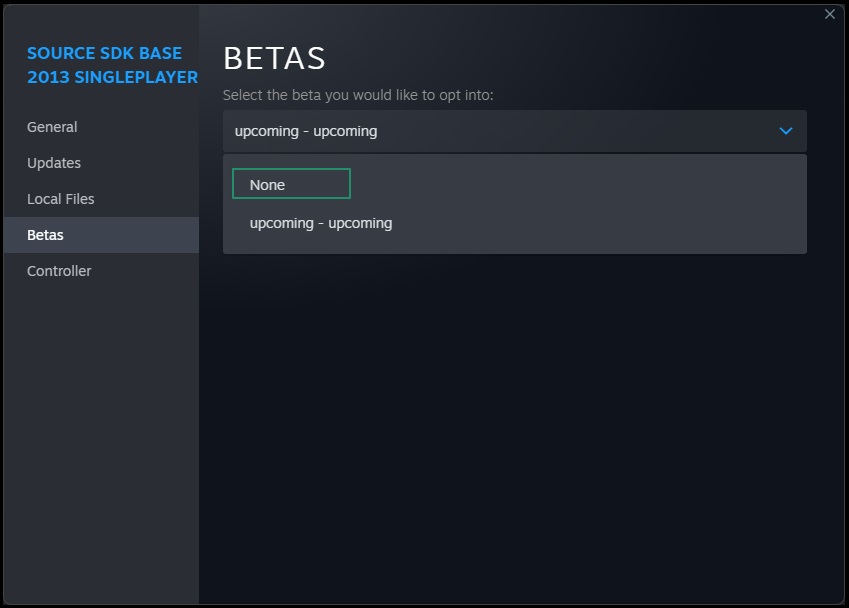Pick the upcoming - upcoming list option

pos(321,223)
